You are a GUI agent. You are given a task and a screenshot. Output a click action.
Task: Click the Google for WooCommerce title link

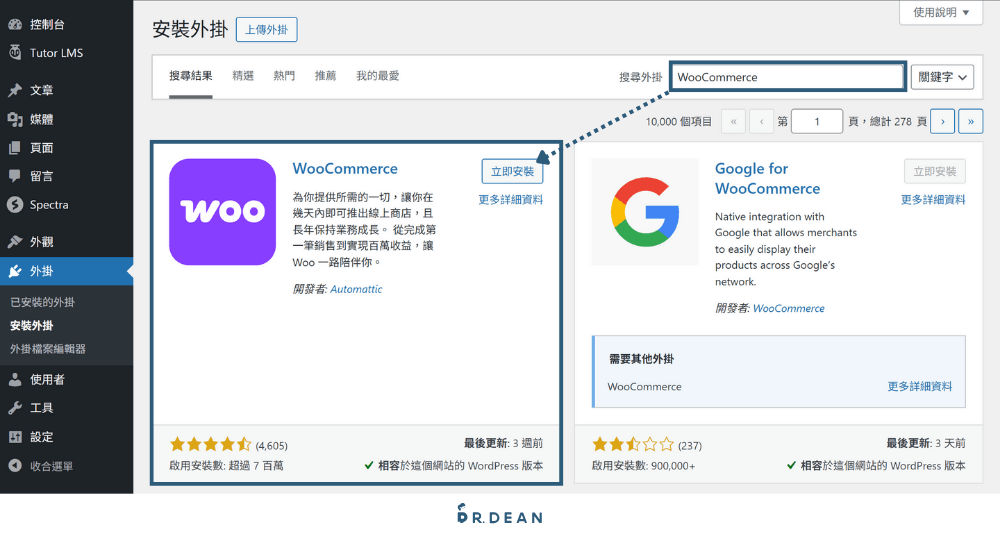767,179
